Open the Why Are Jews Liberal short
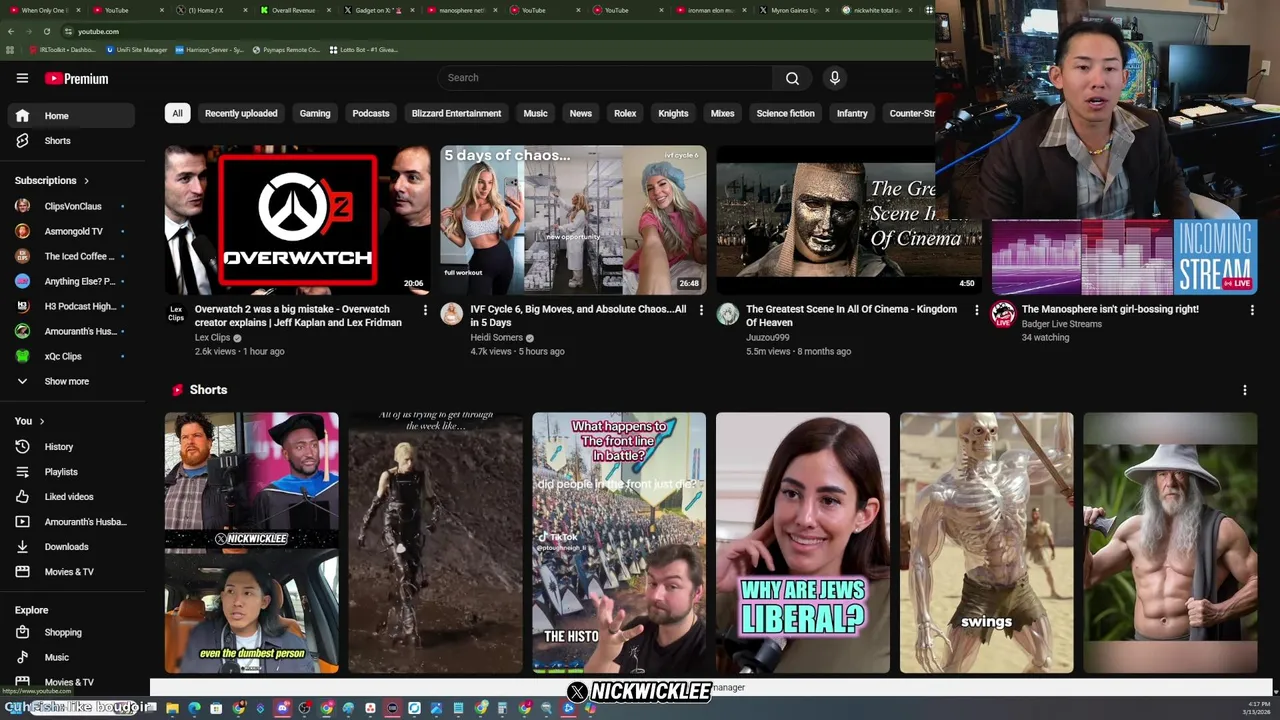 [802, 543]
